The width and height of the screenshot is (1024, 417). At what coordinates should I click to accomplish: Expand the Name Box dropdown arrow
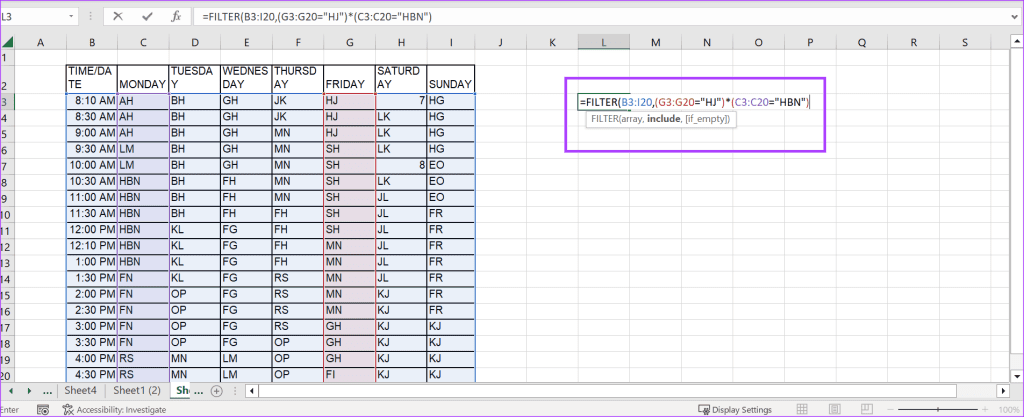point(71,17)
